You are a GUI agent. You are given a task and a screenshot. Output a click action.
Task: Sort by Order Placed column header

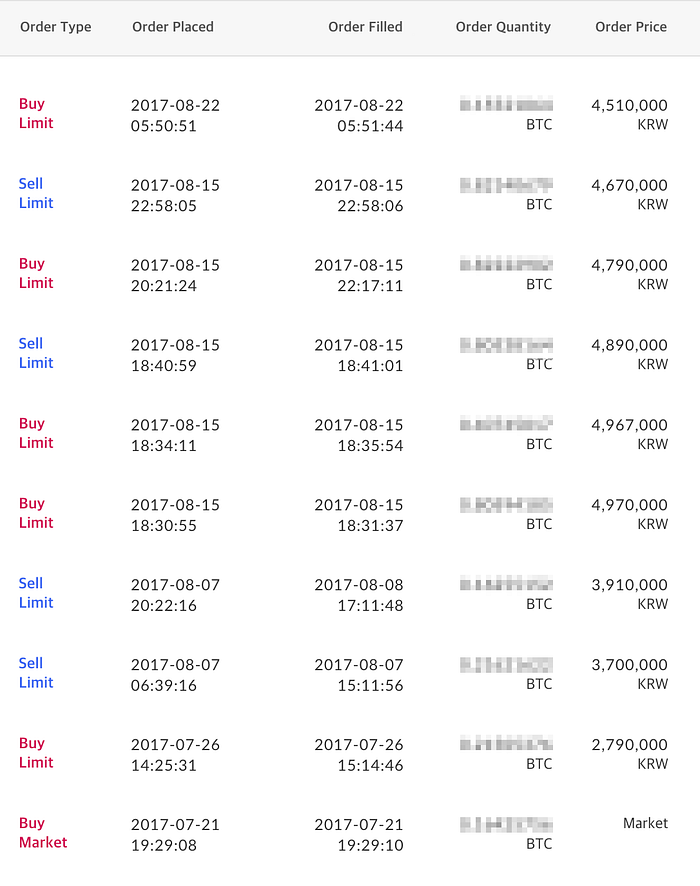click(x=173, y=27)
